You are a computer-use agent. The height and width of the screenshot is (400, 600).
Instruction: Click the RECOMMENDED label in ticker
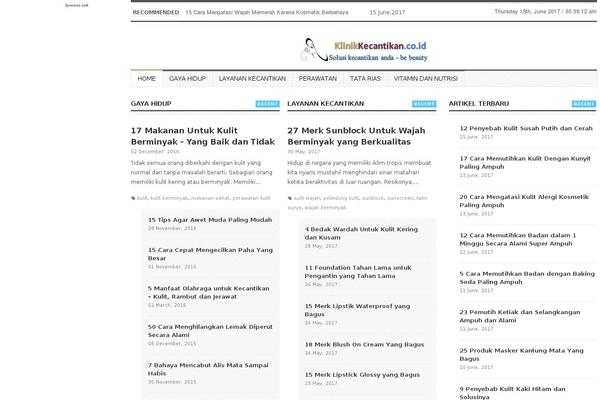156,12
